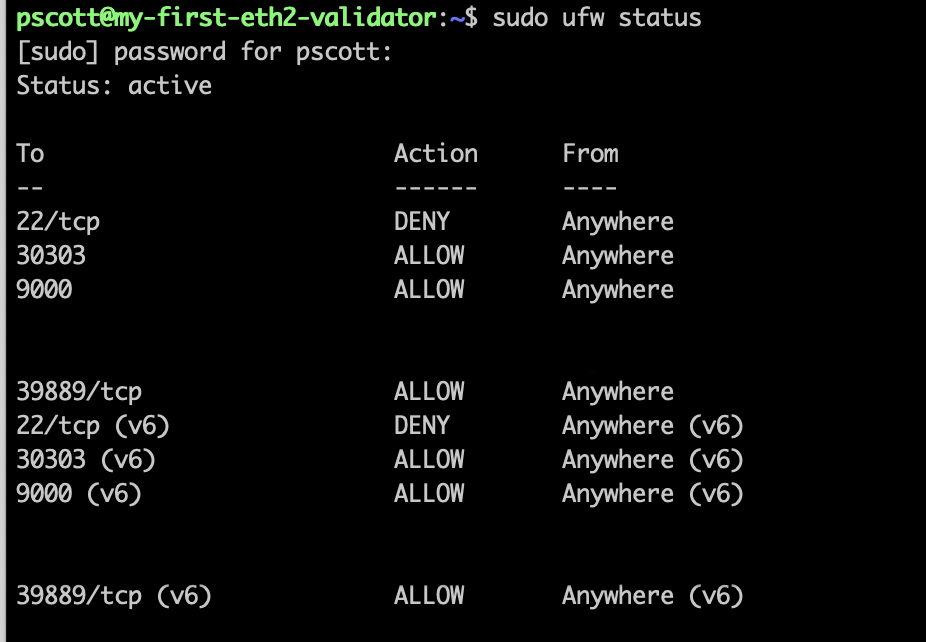This screenshot has width=926, height=642.
Task: Click 'Anywhere (v6)' in 9000 (v6) row
Action: point(653,494)
